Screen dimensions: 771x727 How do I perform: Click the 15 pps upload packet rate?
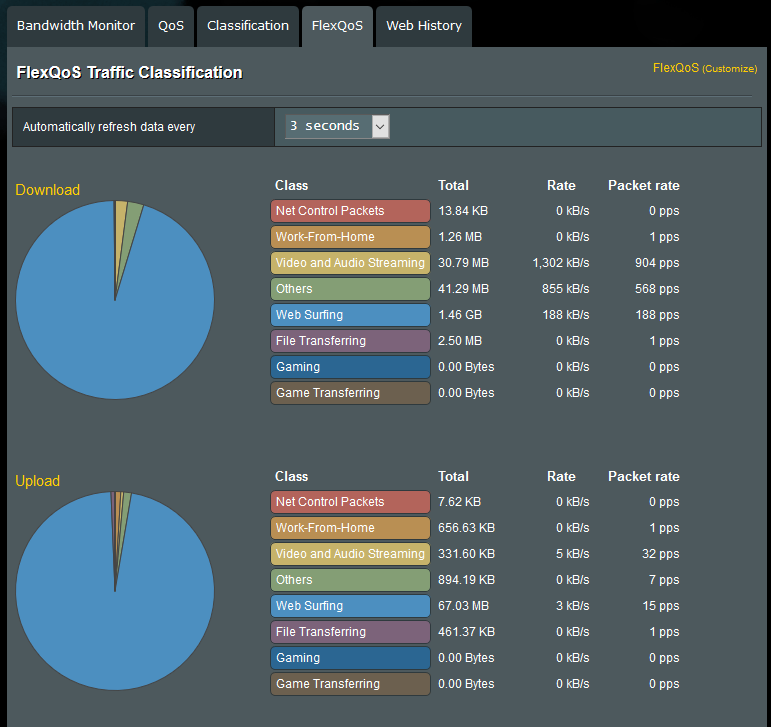pos(660,606)
